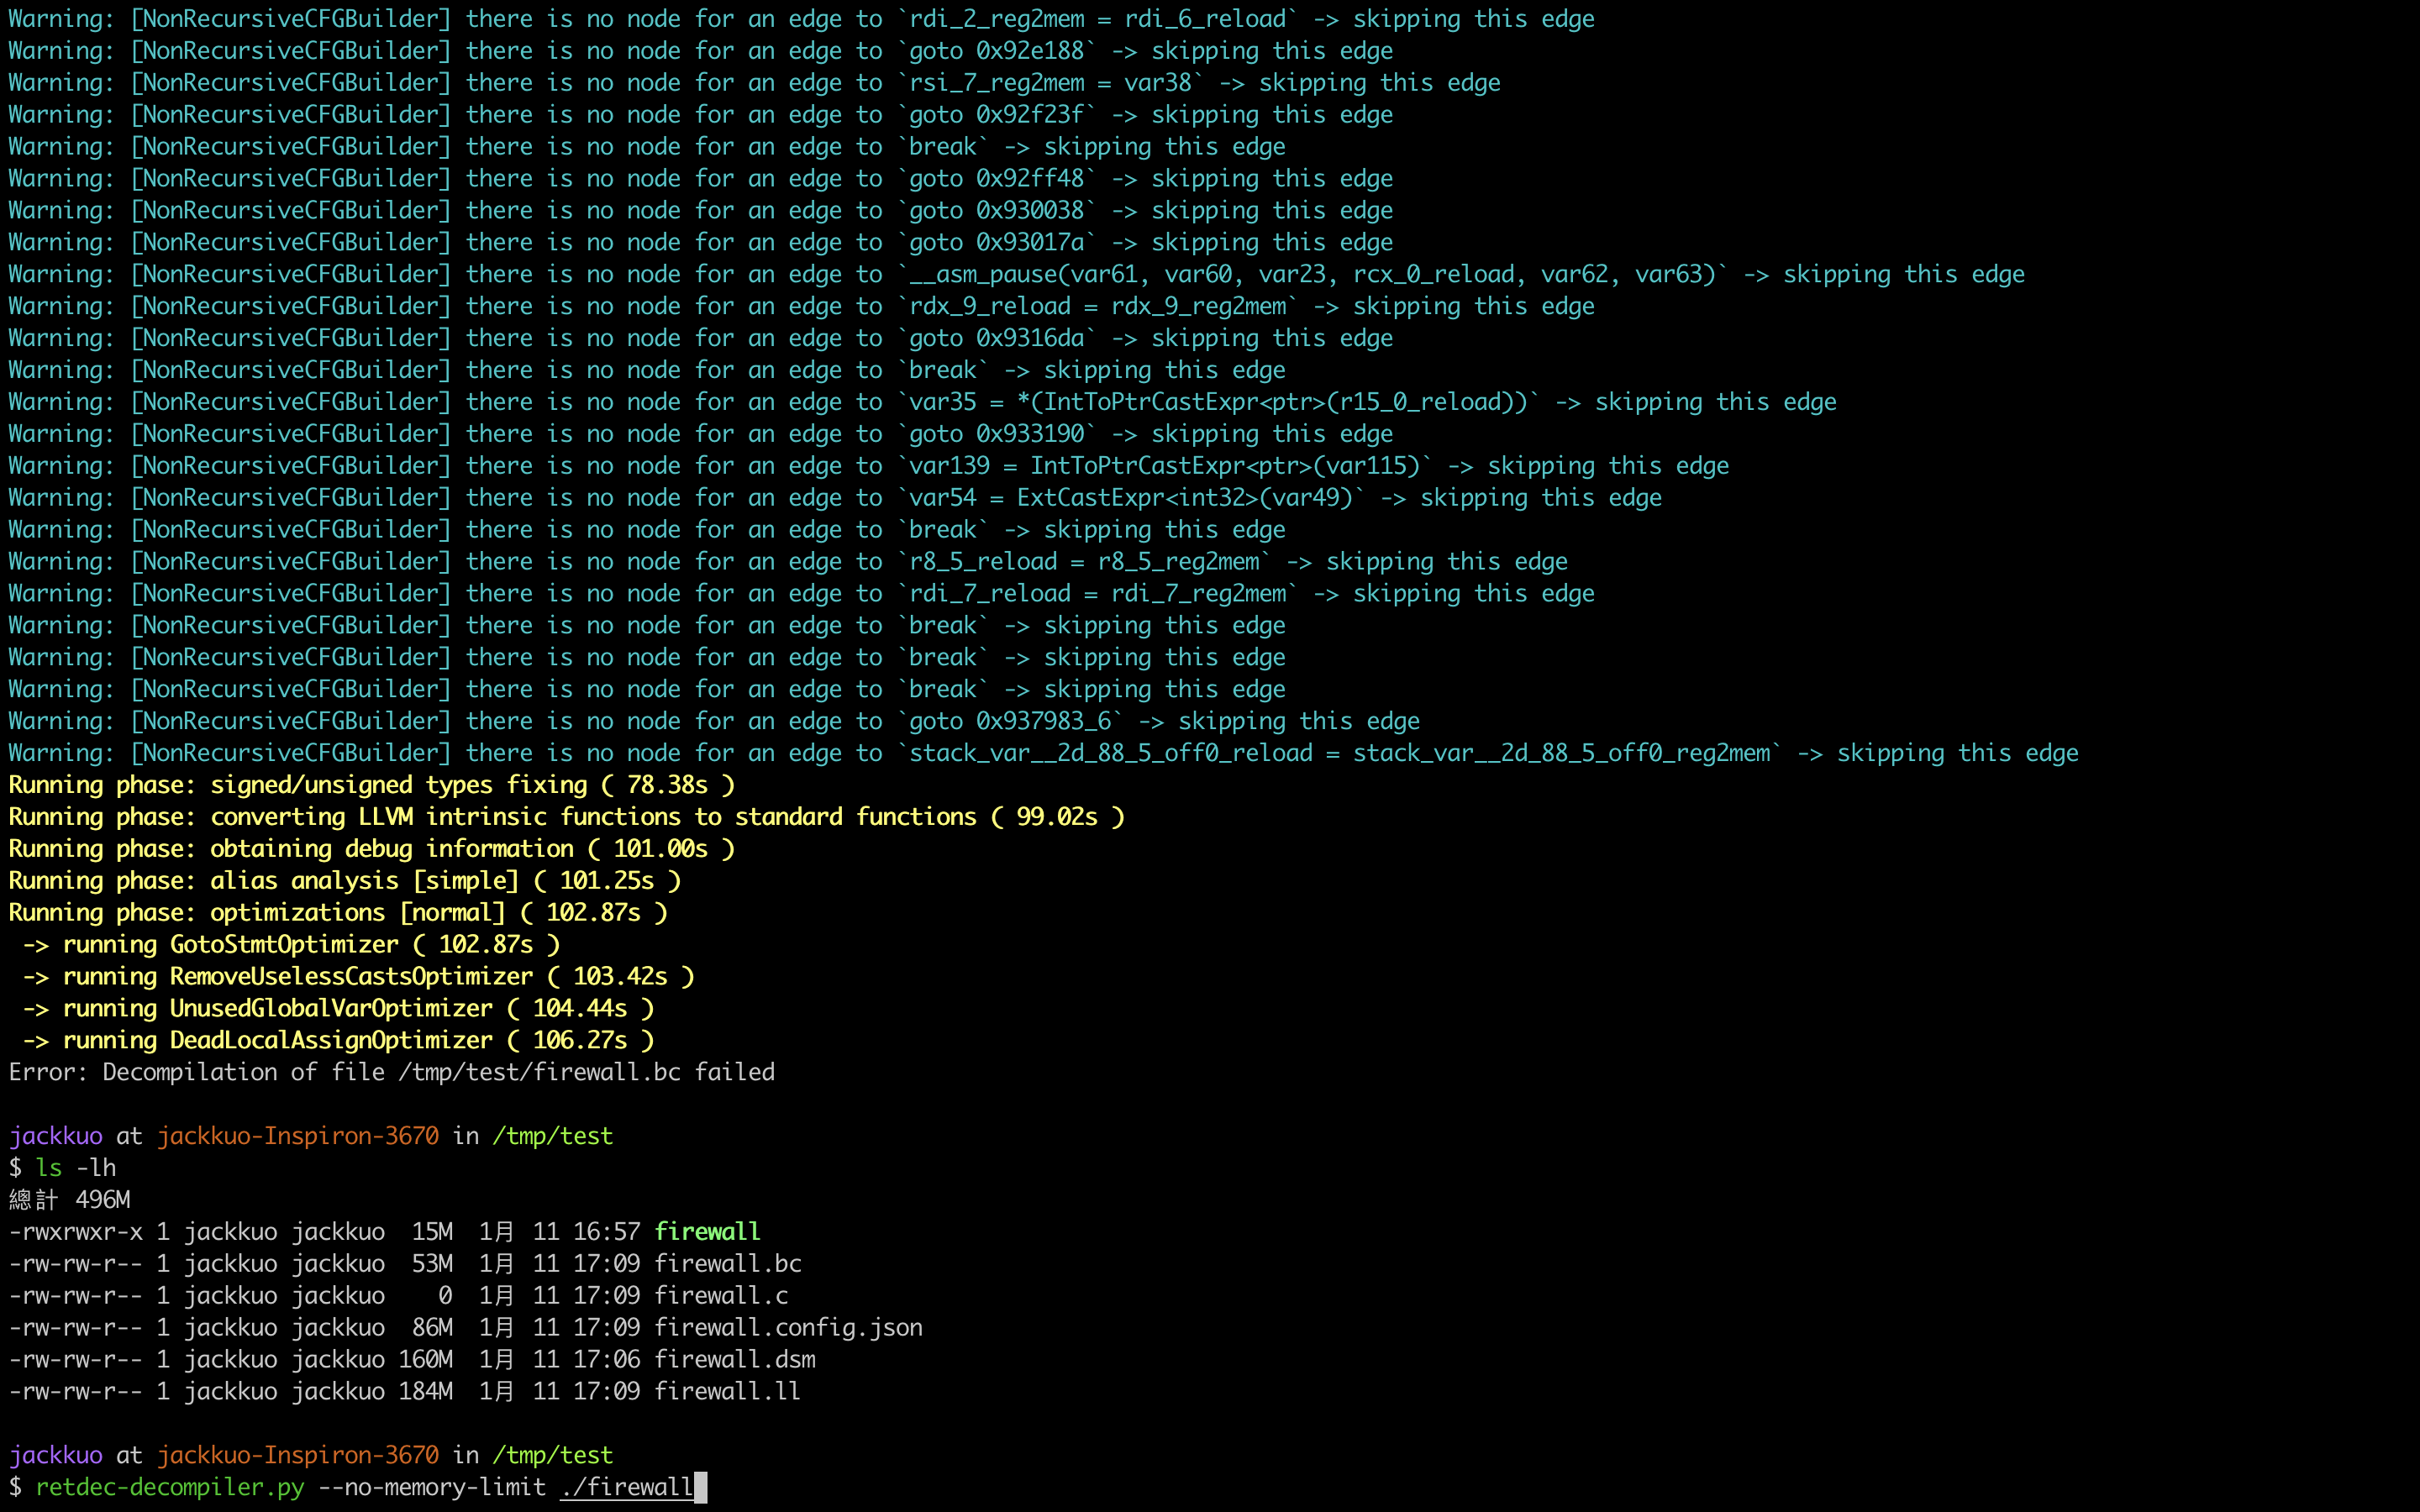Click 'Running phase: obtaining debug information' line
The height and width of the screenshot is (1512, 2420).
pyautogui.click(x=372, y=849)
